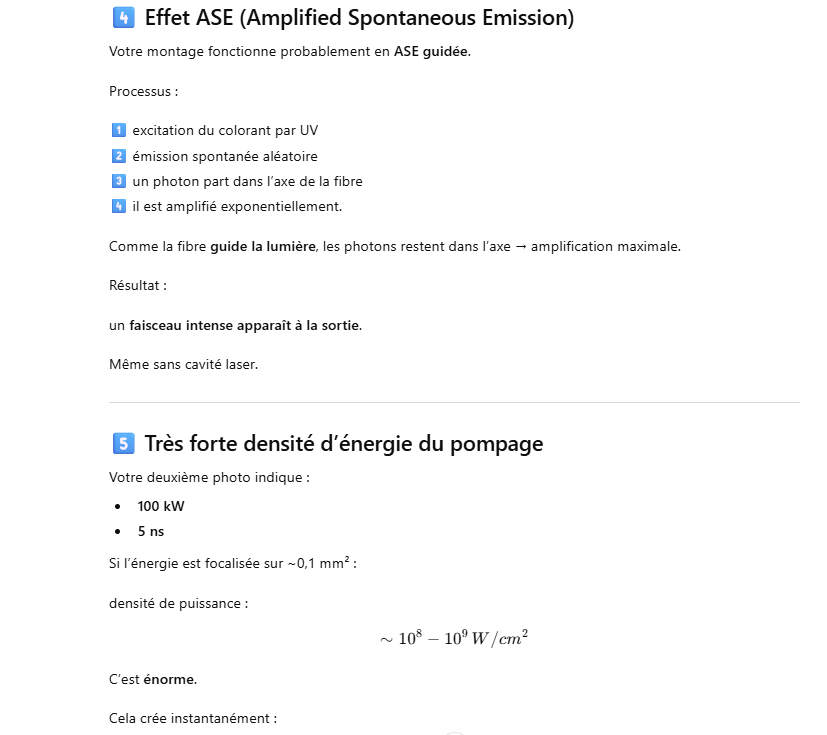Click the line Cela crée instantanément
This screenshot has height=735, width=827.
192,718
